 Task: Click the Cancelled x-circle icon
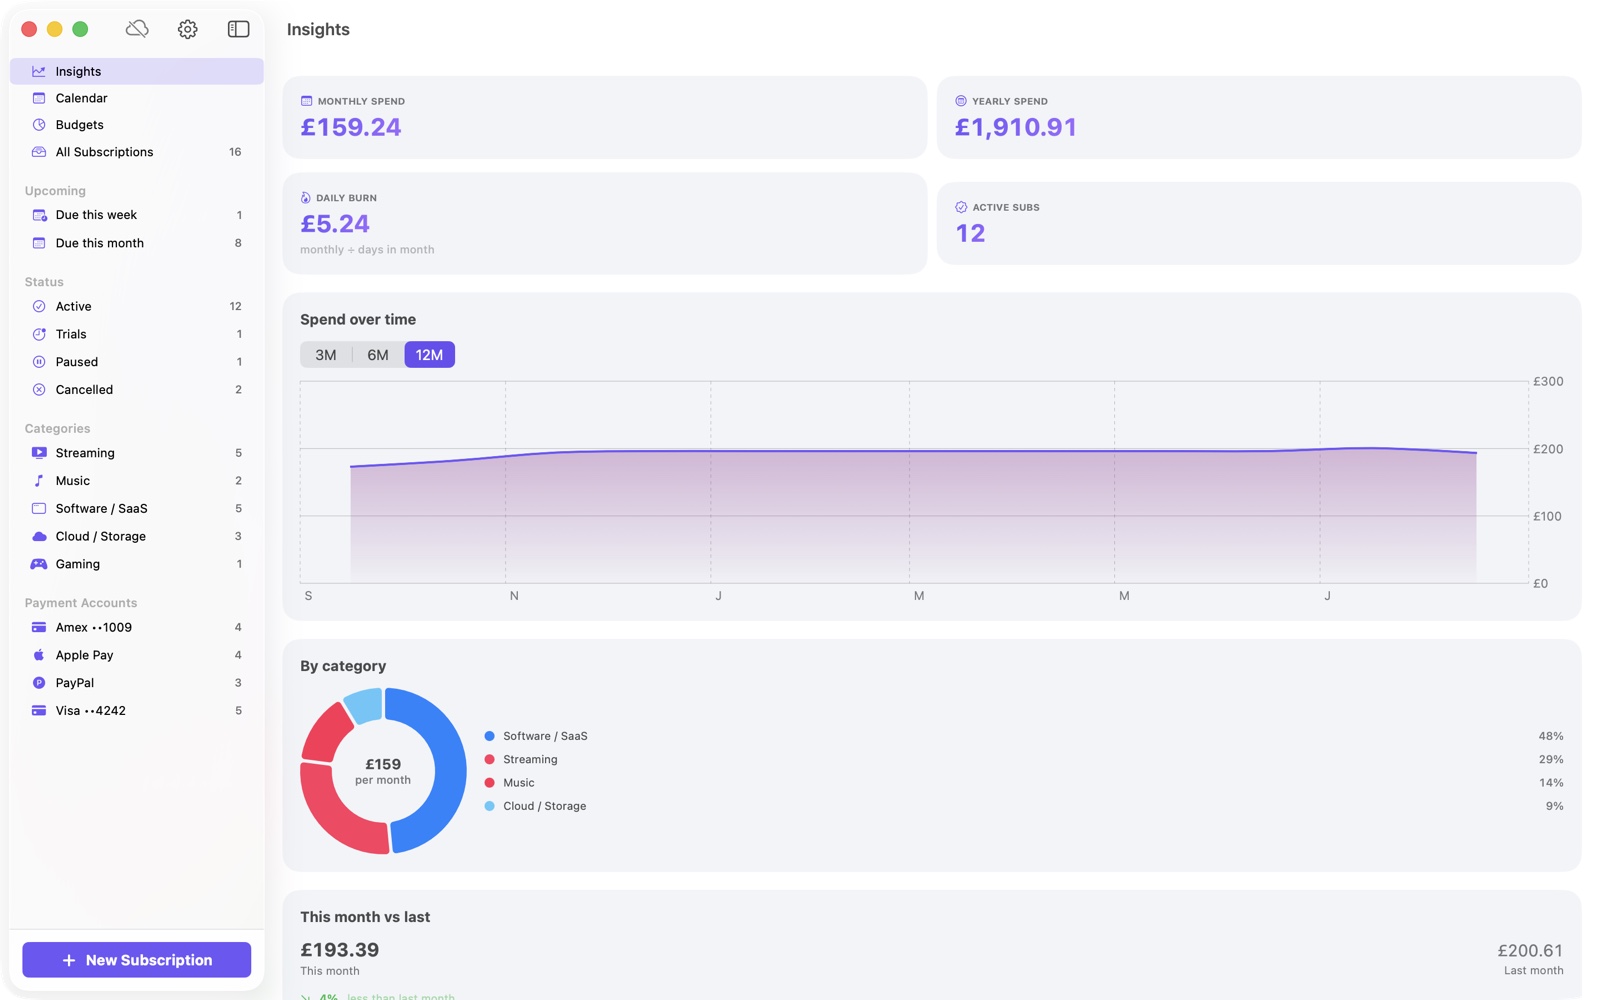[x=39, y=390]
